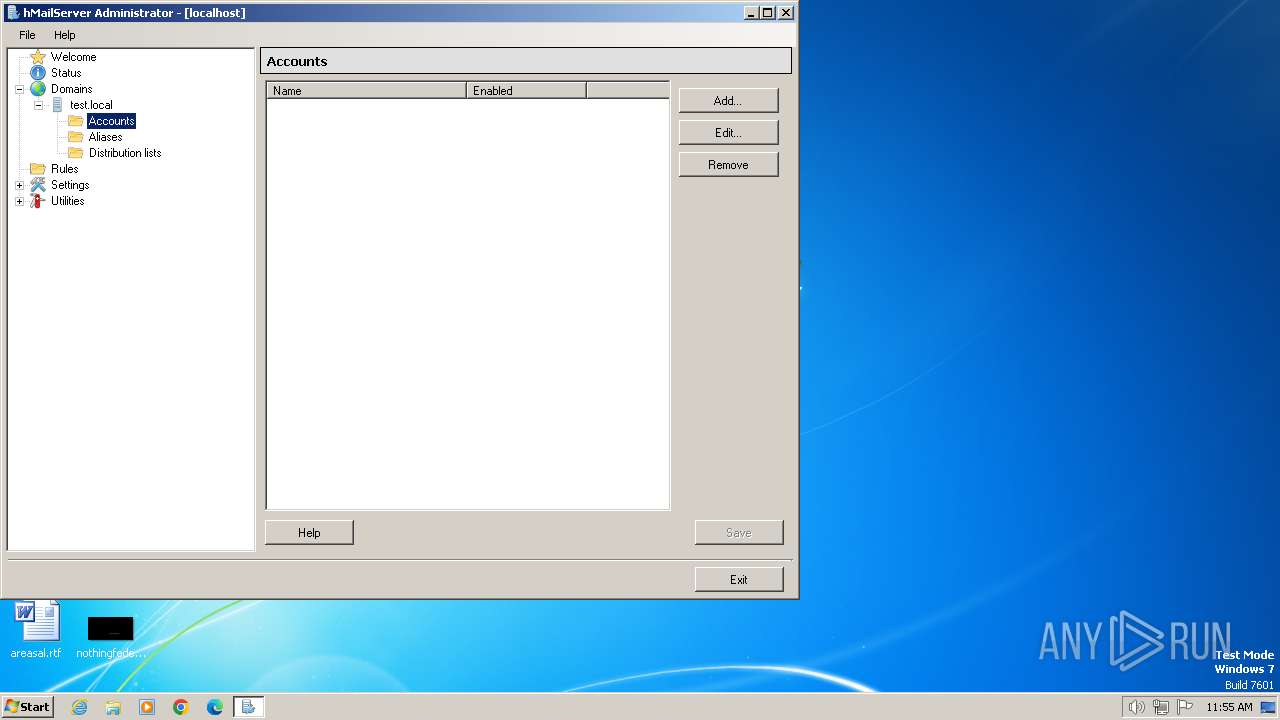
Task: Expand the Settings tree node
Action: tap(19, 185)
